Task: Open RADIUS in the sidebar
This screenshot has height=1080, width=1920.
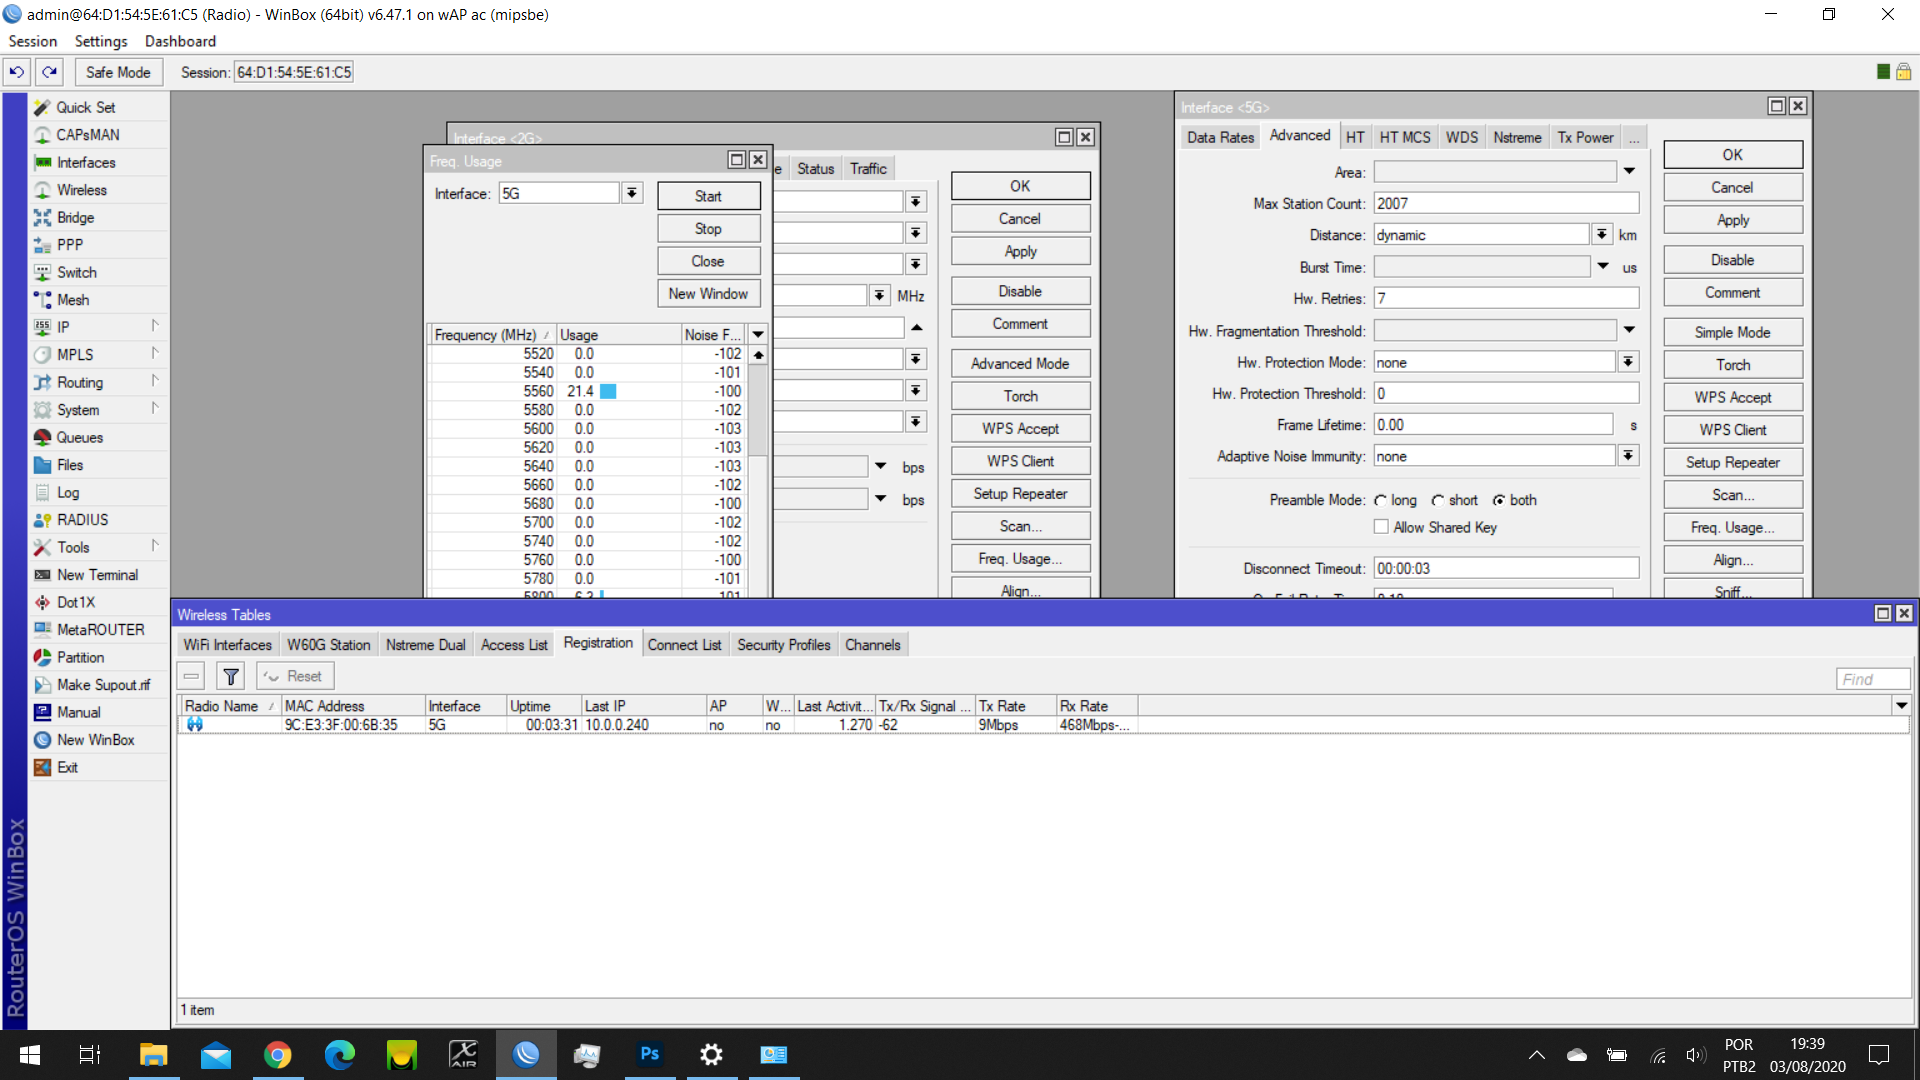Action: point(83,520)
